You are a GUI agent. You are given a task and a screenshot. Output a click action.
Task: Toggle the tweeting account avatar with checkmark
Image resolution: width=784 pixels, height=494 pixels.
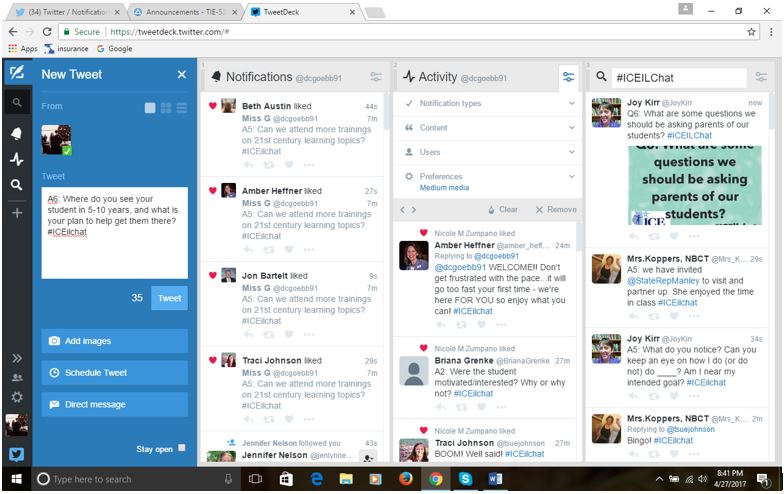(x=56, y=140)
